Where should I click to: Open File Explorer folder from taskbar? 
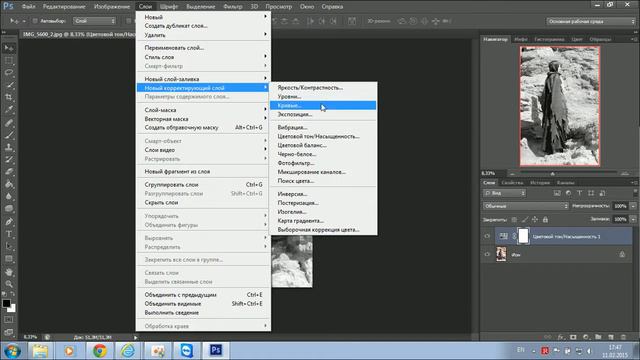tap(40, 350)
